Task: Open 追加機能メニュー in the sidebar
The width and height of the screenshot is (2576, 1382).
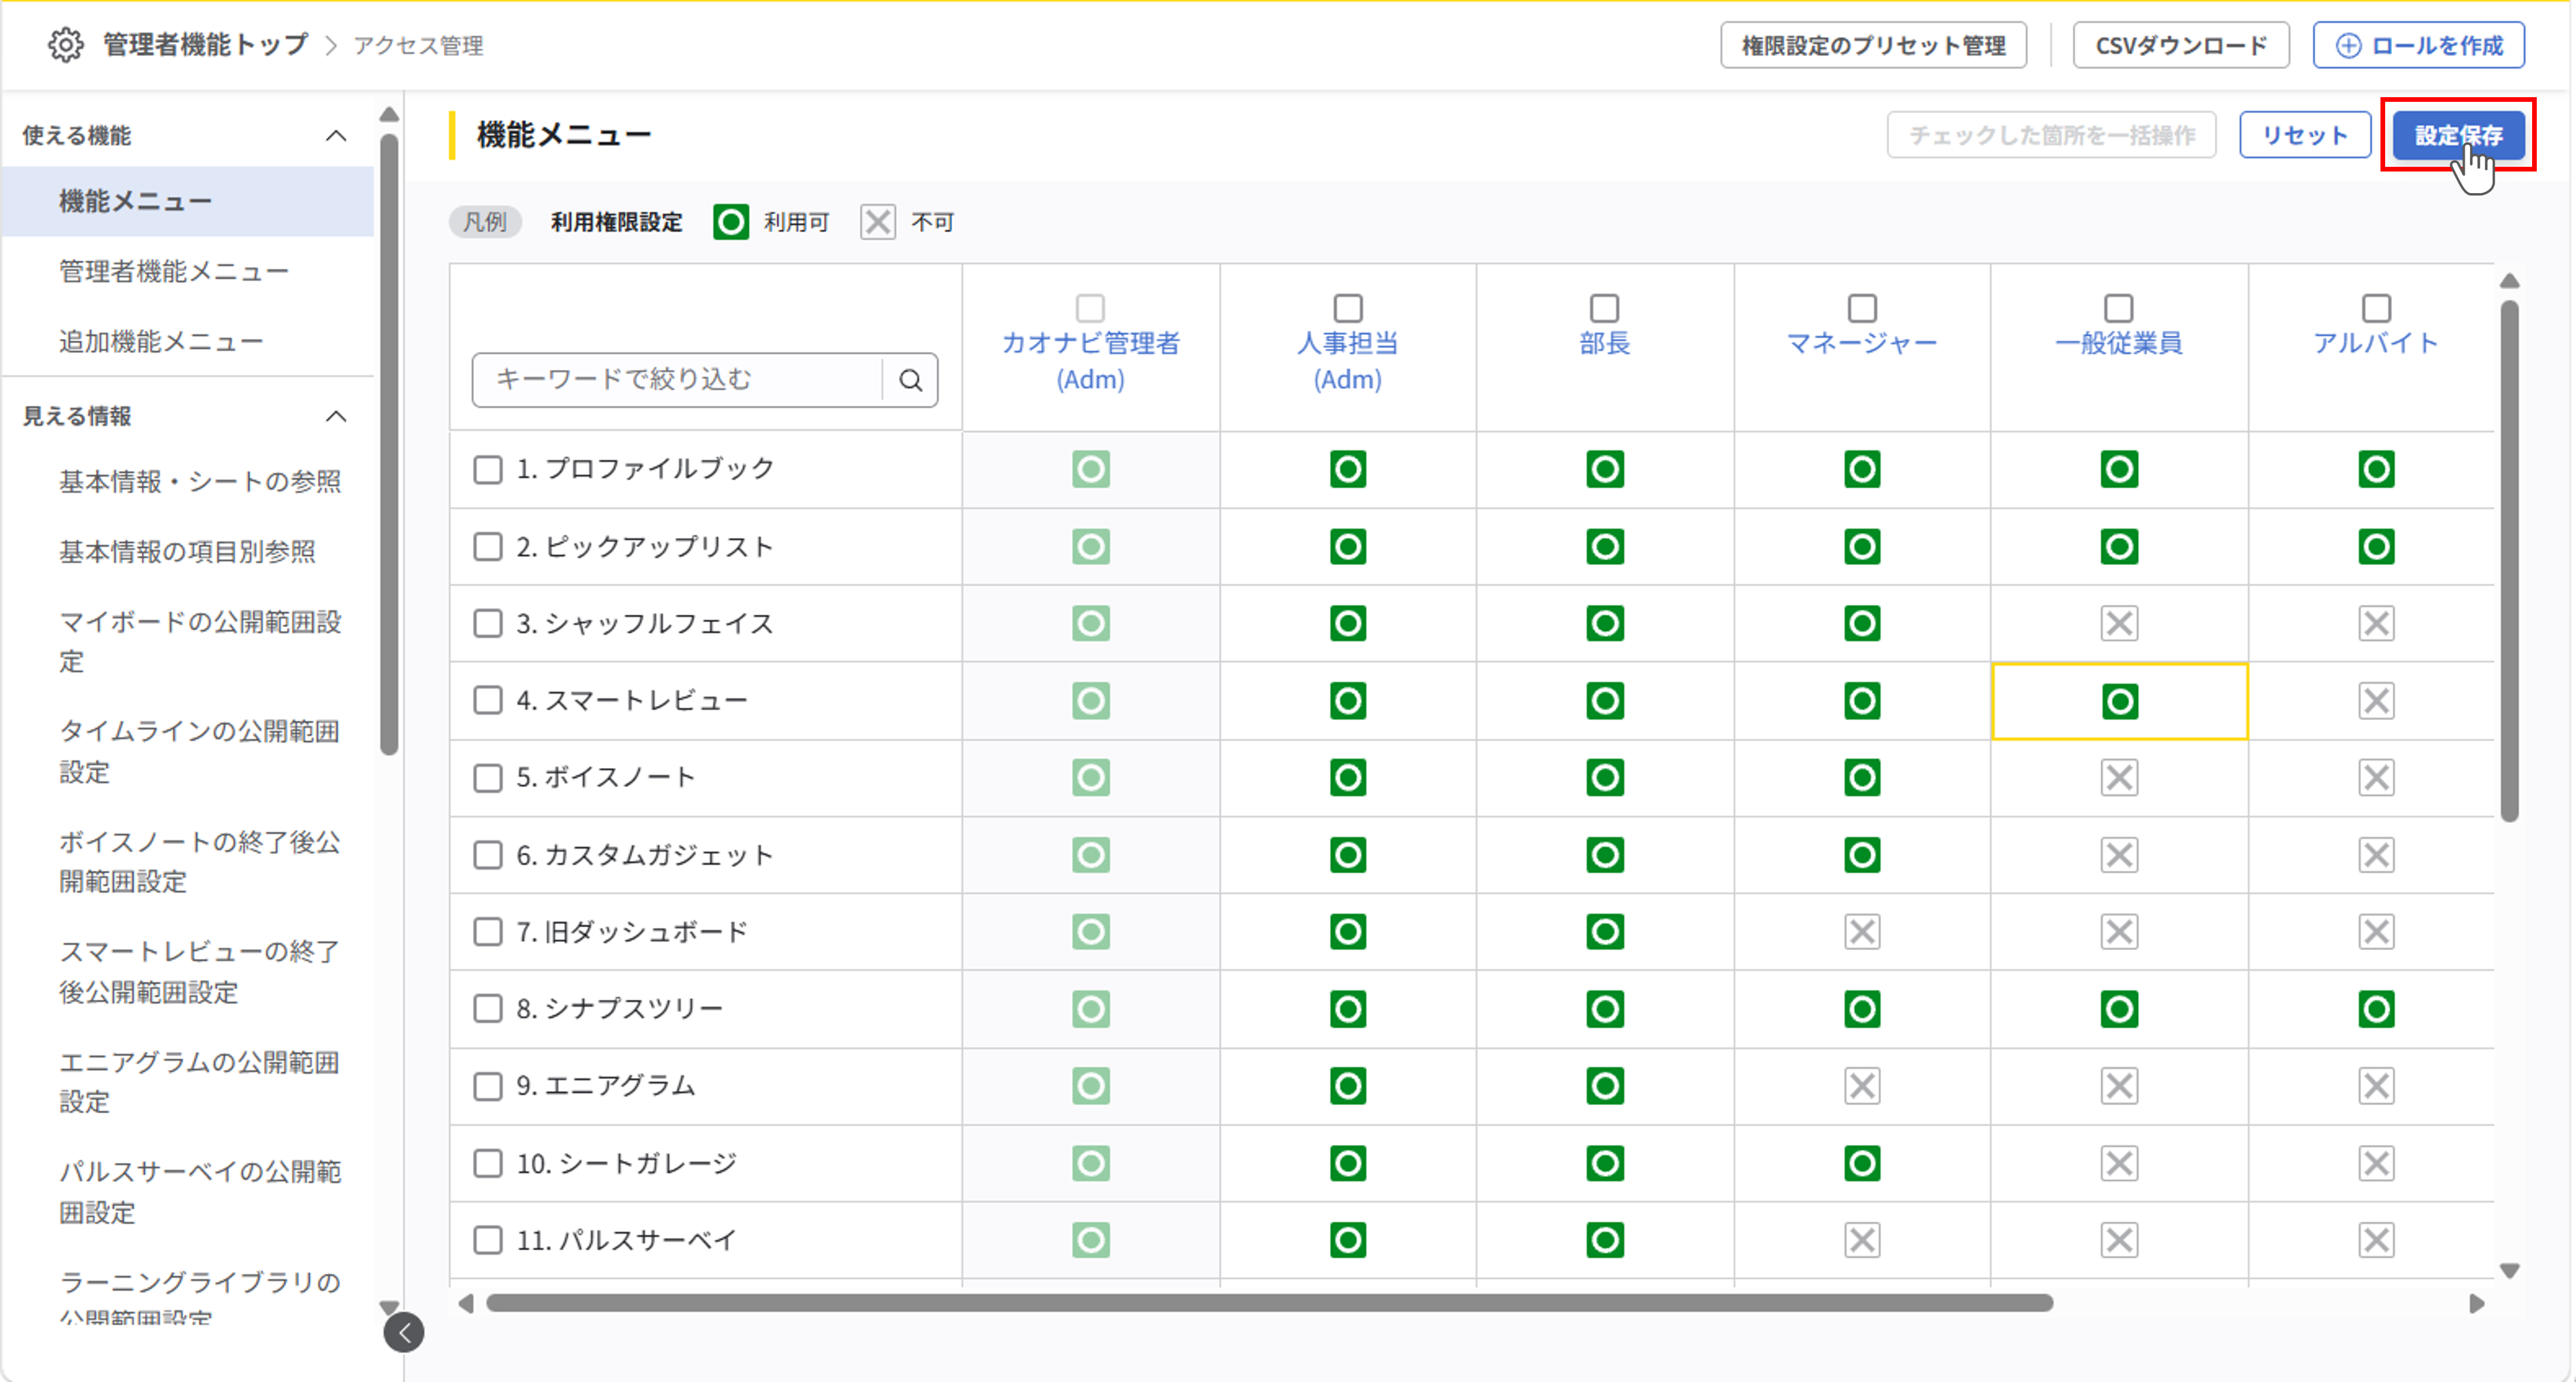Action: tap(161, 341)
